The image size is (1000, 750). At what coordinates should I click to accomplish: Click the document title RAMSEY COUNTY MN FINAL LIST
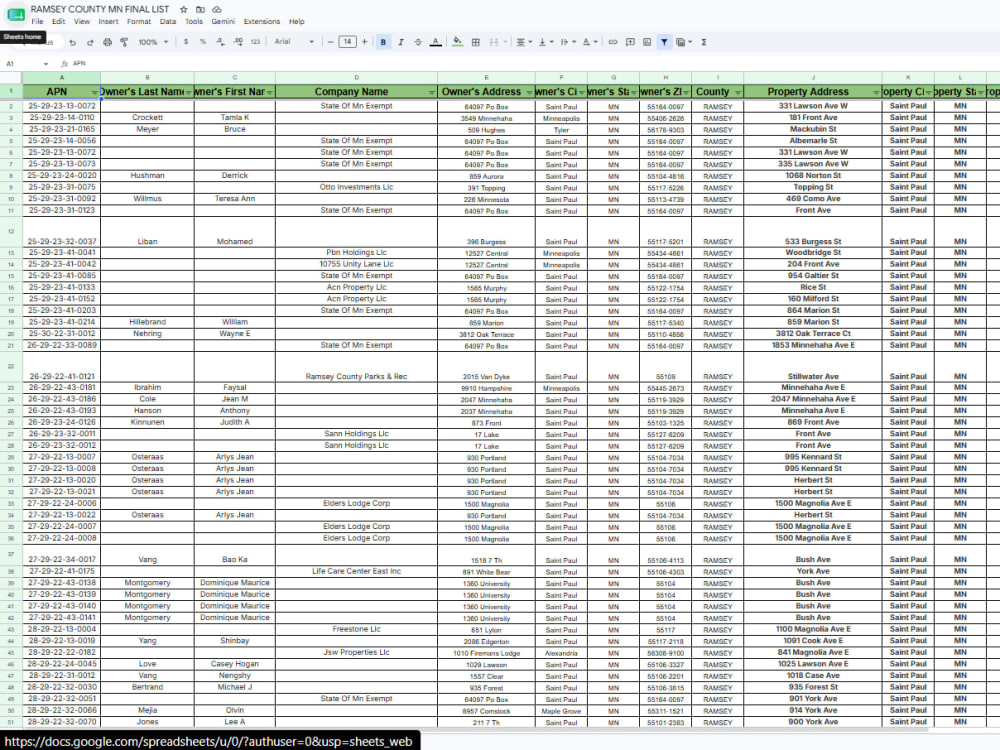[100, 10]
